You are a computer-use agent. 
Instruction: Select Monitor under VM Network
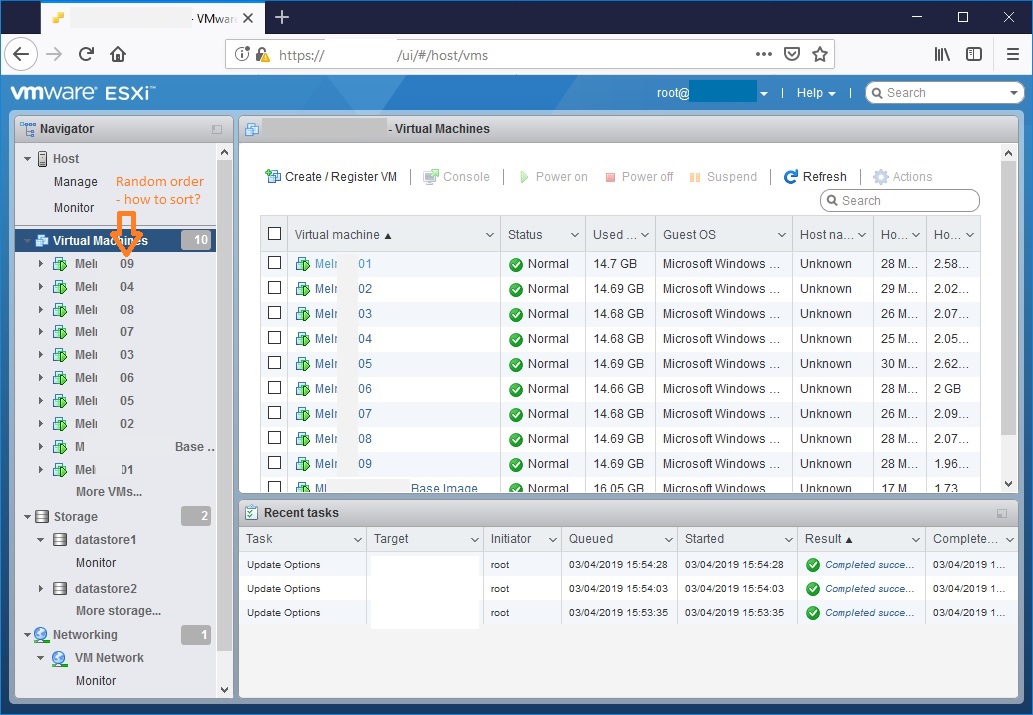[96, 681]
